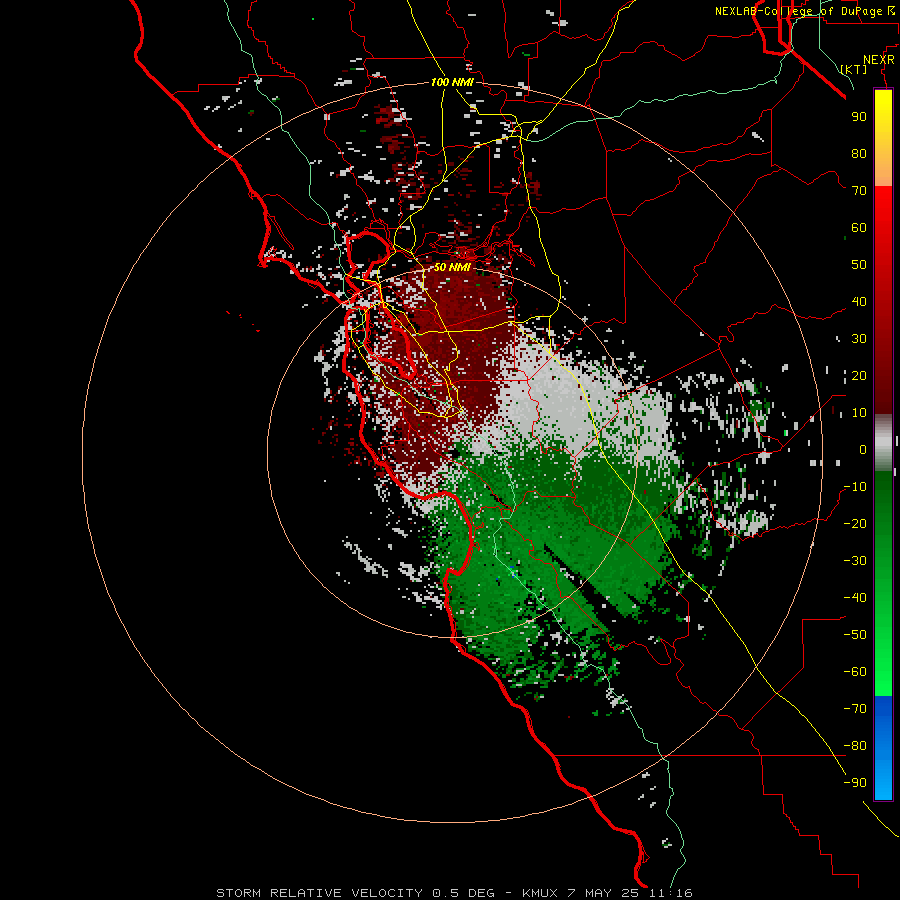Click the "80" value on velocity scale
900x900 pixels.
(x=859, y=153)
